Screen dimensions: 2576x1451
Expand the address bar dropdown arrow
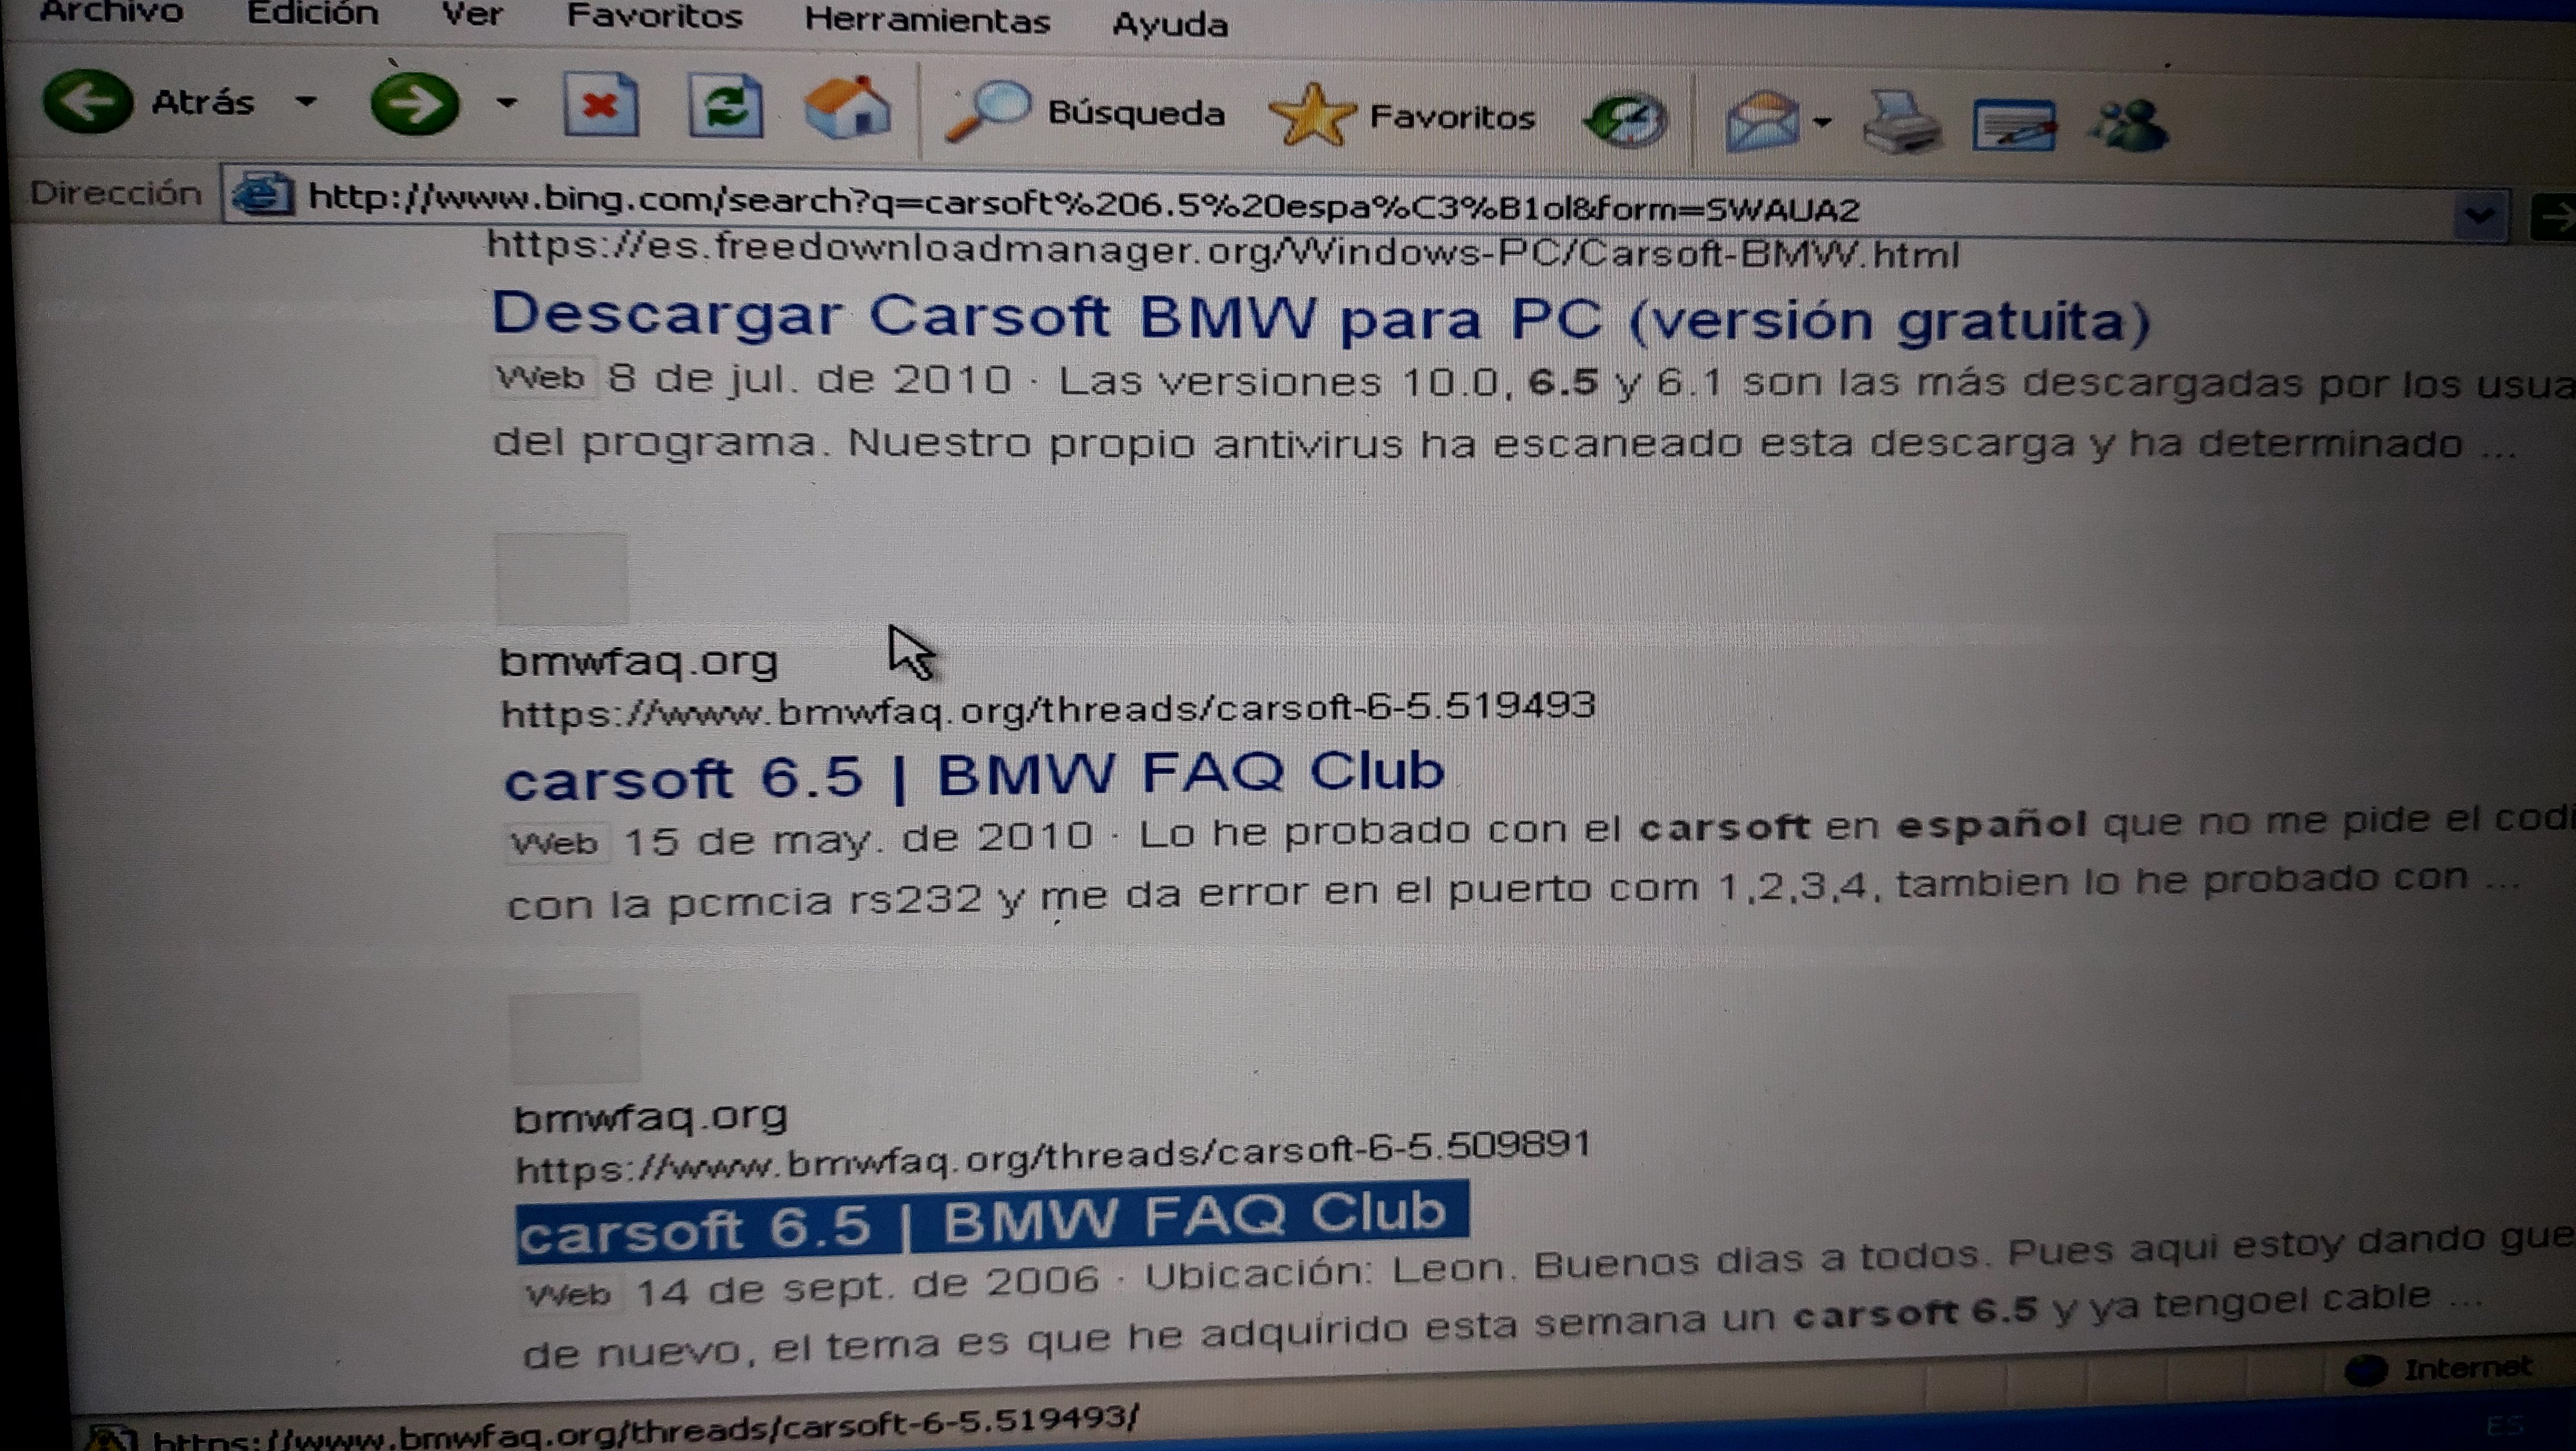[x=2479, y=215]
